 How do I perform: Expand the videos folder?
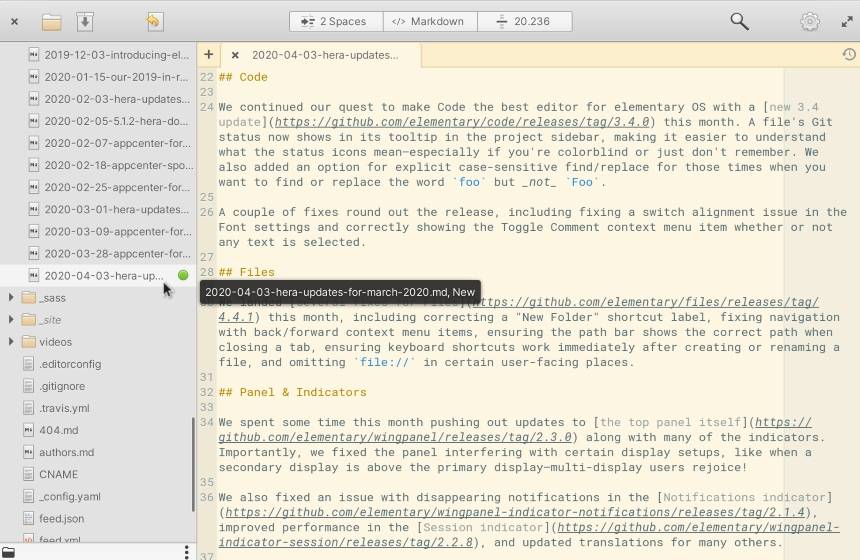[x=11, y=341]
